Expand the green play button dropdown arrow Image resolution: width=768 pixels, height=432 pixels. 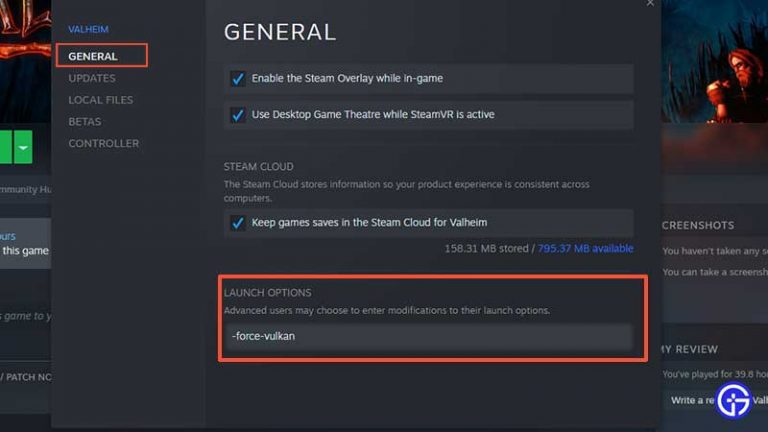coord(22,147)
